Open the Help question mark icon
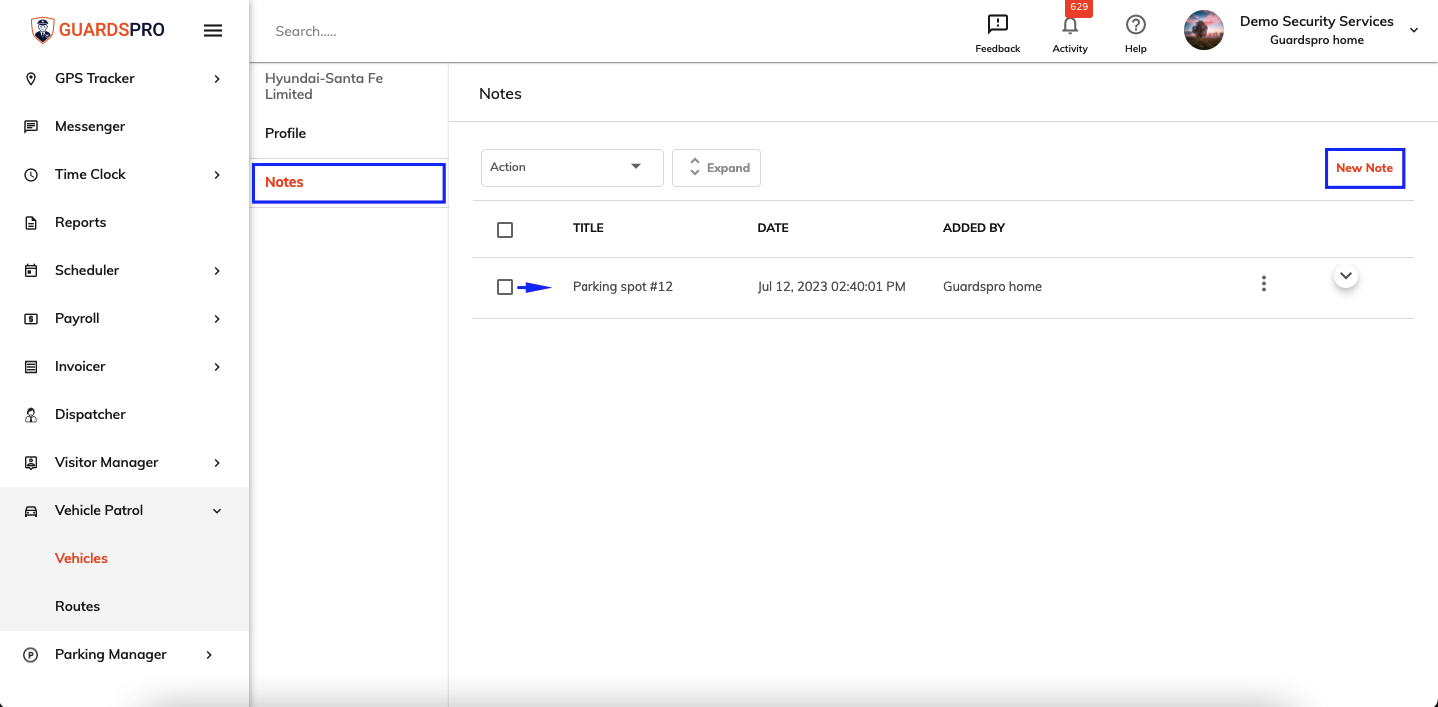This screenshot has width=1438, height=707. 1135,24
